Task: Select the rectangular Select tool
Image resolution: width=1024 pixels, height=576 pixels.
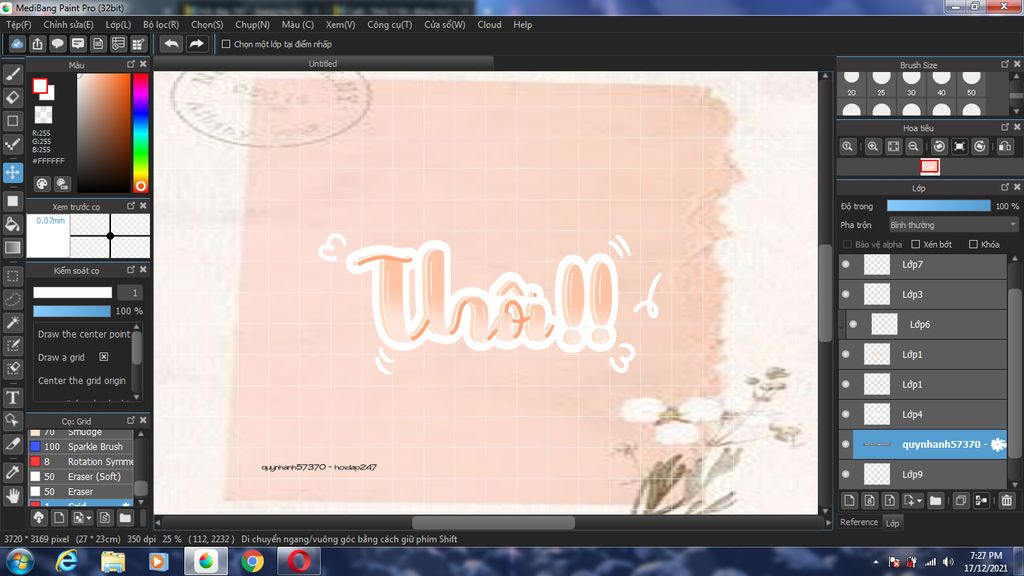Action: (x=12, y=276)
